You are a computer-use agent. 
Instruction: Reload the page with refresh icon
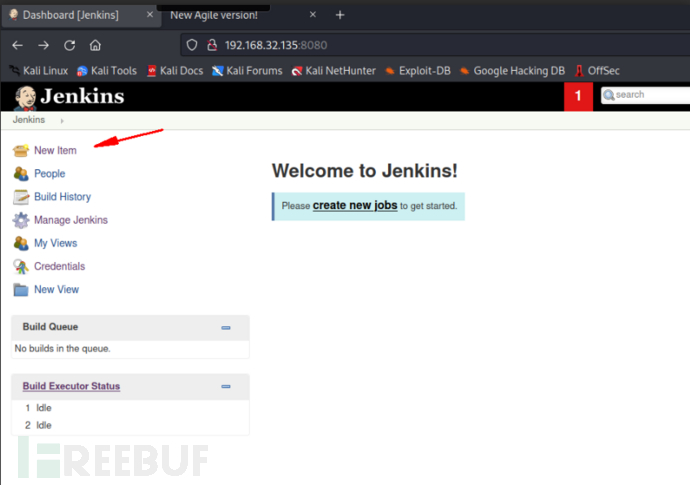point(70,45)
